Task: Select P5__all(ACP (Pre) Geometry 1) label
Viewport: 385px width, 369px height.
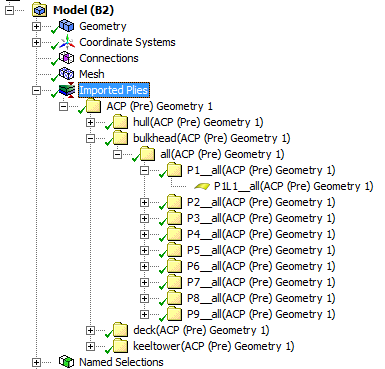Action: [261, 250]
